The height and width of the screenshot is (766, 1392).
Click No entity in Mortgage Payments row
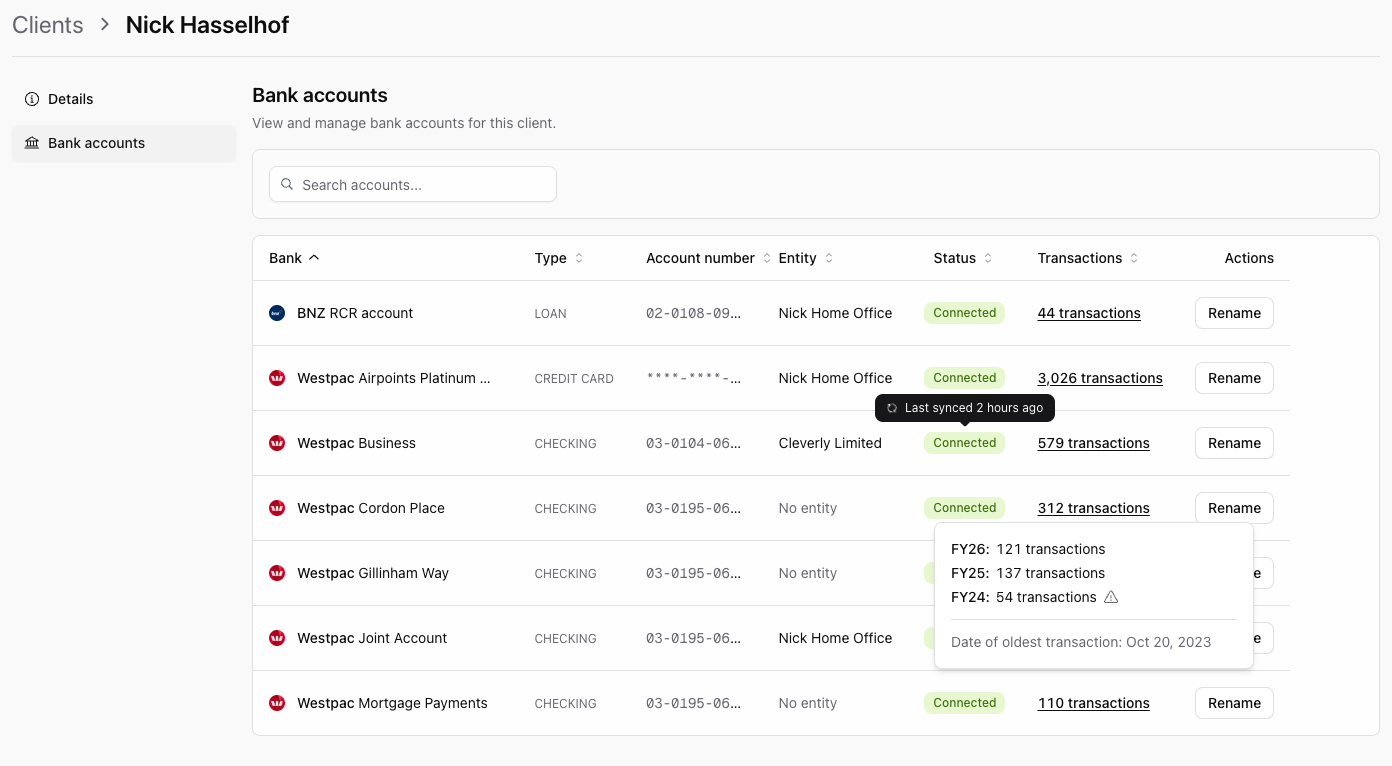tap(807, 703)
